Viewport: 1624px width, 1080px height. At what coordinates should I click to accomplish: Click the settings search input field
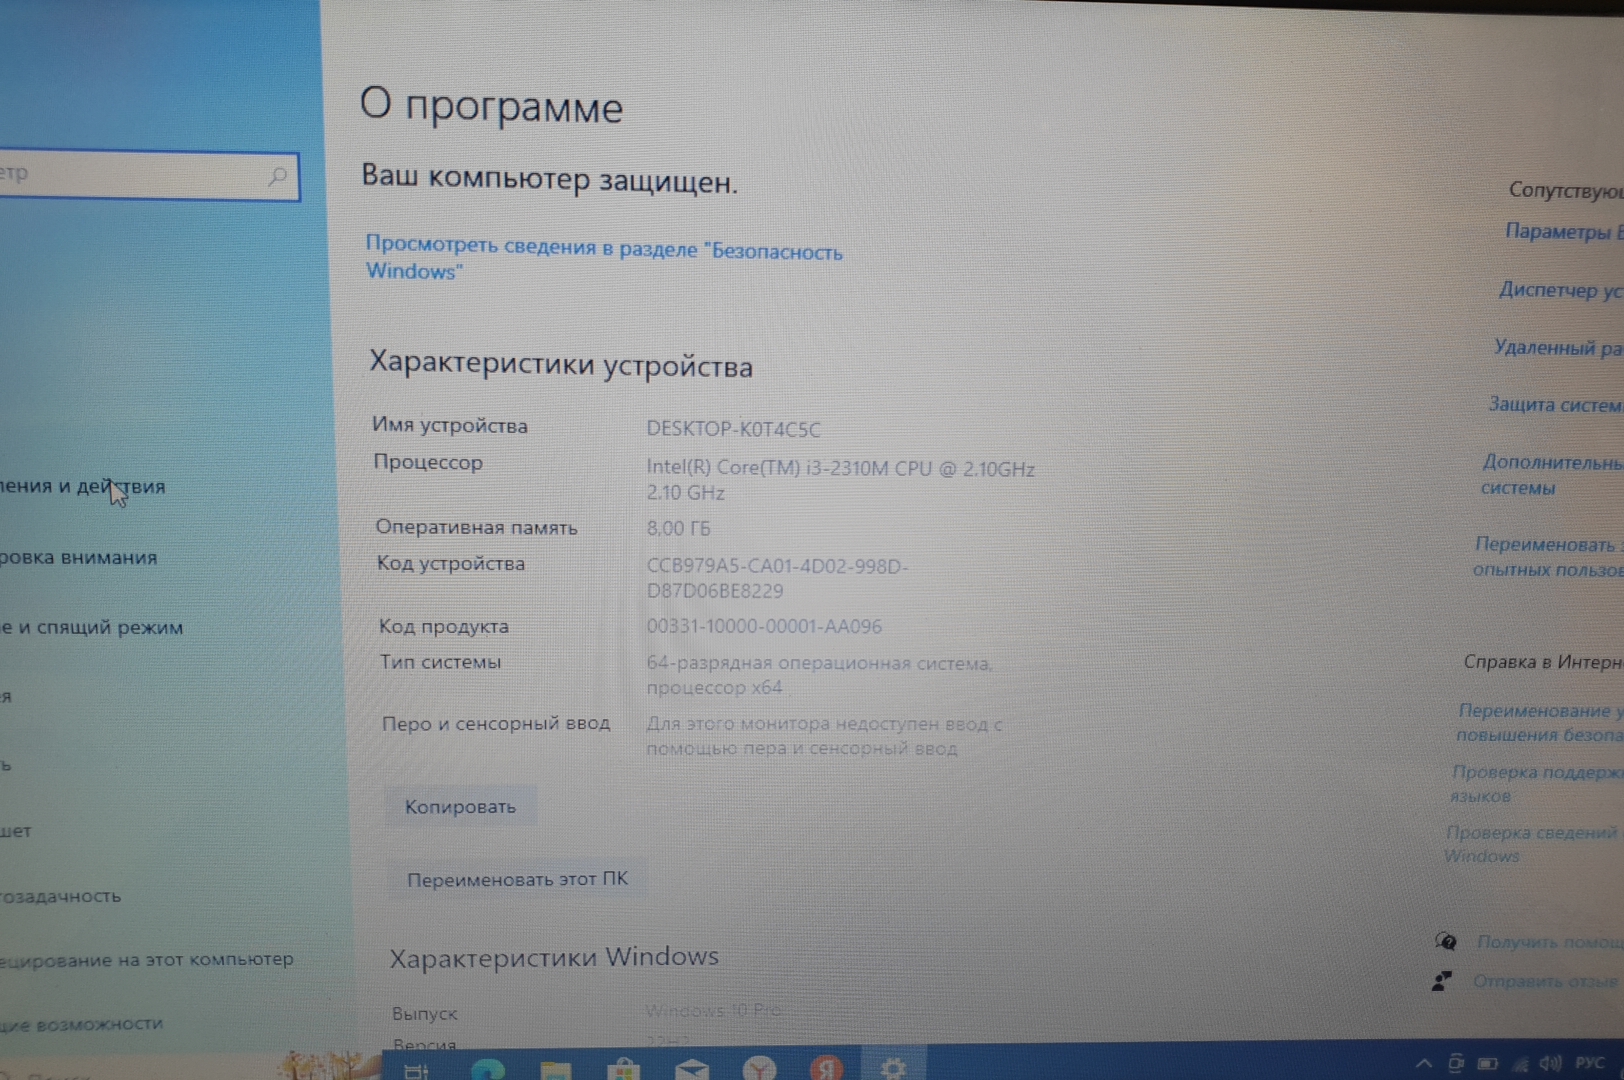point(130,176)
